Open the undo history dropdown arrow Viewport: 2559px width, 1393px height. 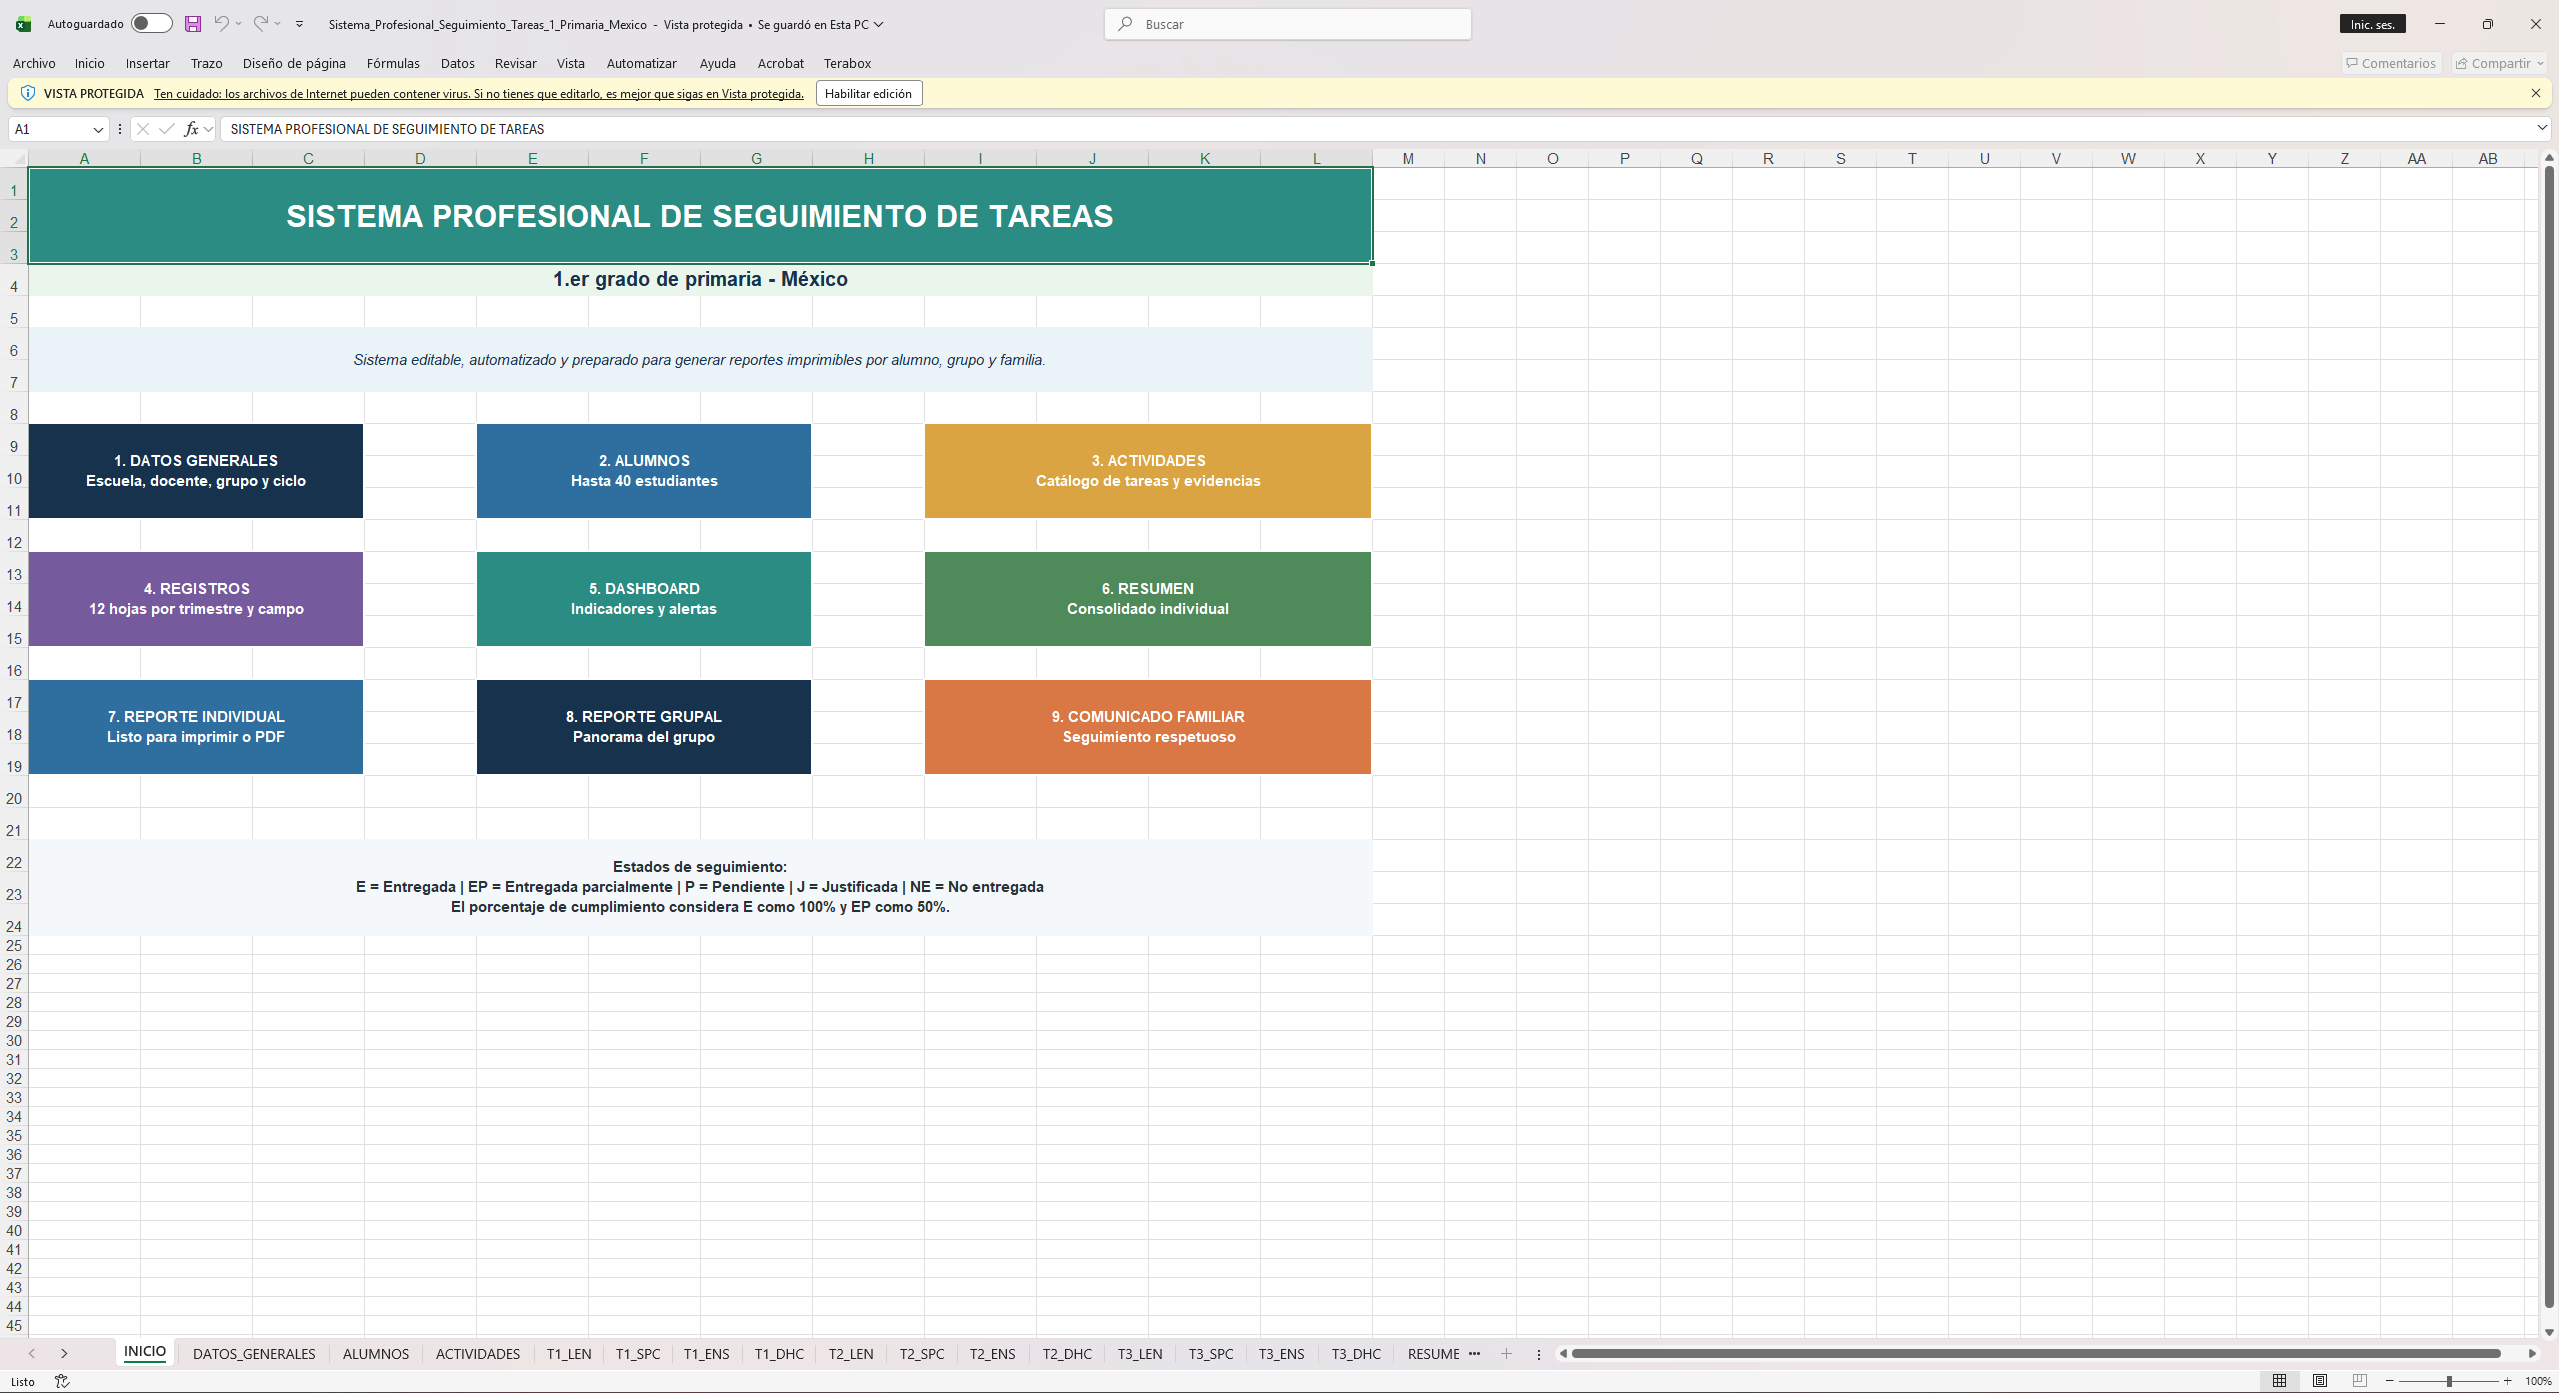(239, 24)
